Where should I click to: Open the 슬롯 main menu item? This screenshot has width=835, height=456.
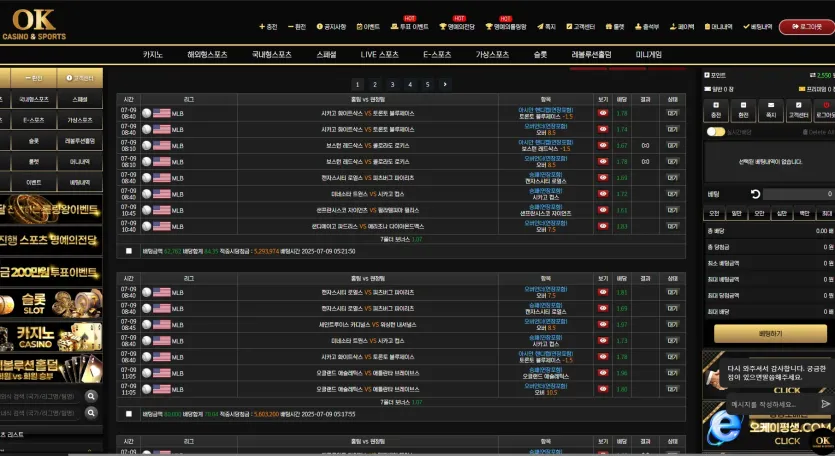(540, 54)
